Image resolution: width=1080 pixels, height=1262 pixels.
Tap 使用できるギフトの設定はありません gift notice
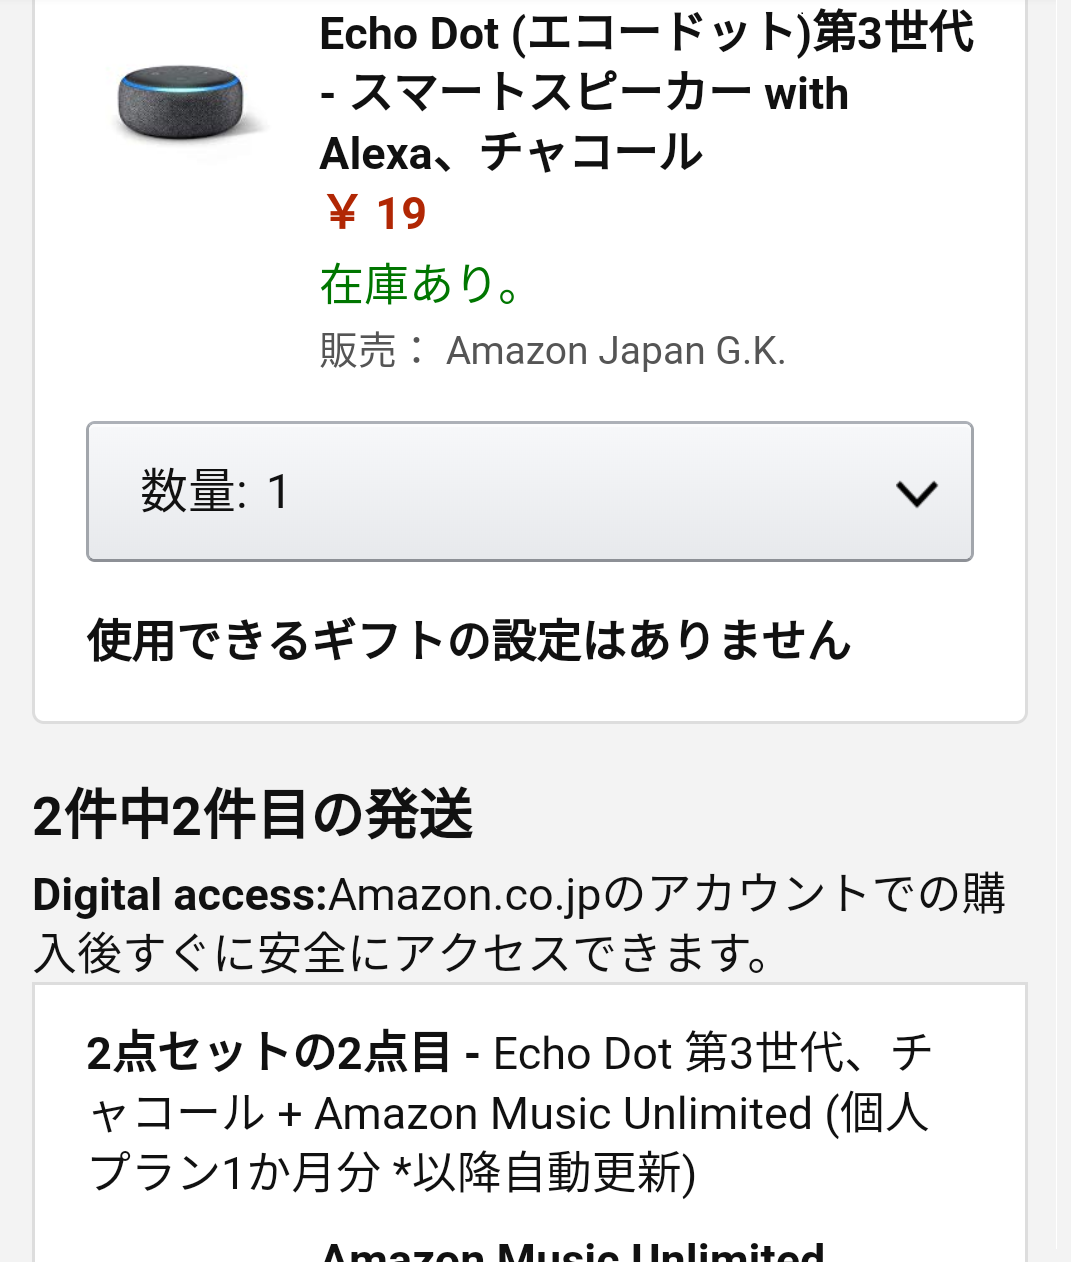469,640
